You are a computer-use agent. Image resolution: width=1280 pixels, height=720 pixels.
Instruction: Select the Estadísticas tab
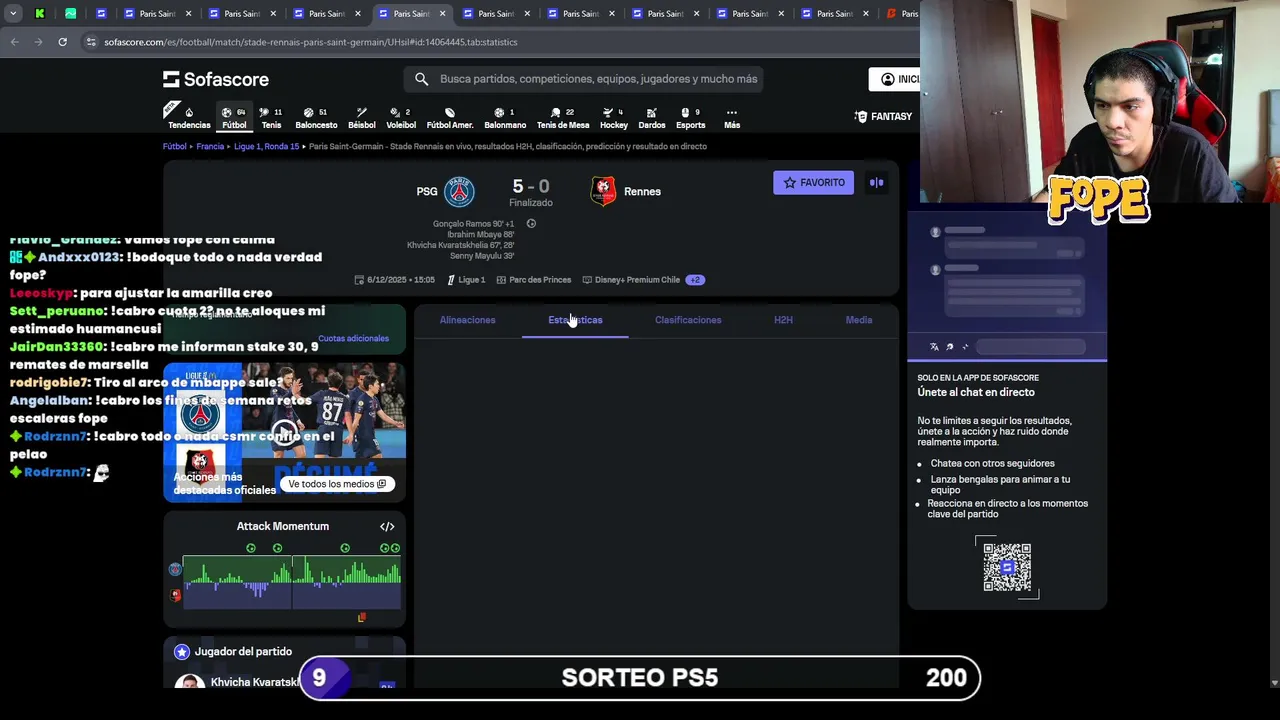coord(575,320)
